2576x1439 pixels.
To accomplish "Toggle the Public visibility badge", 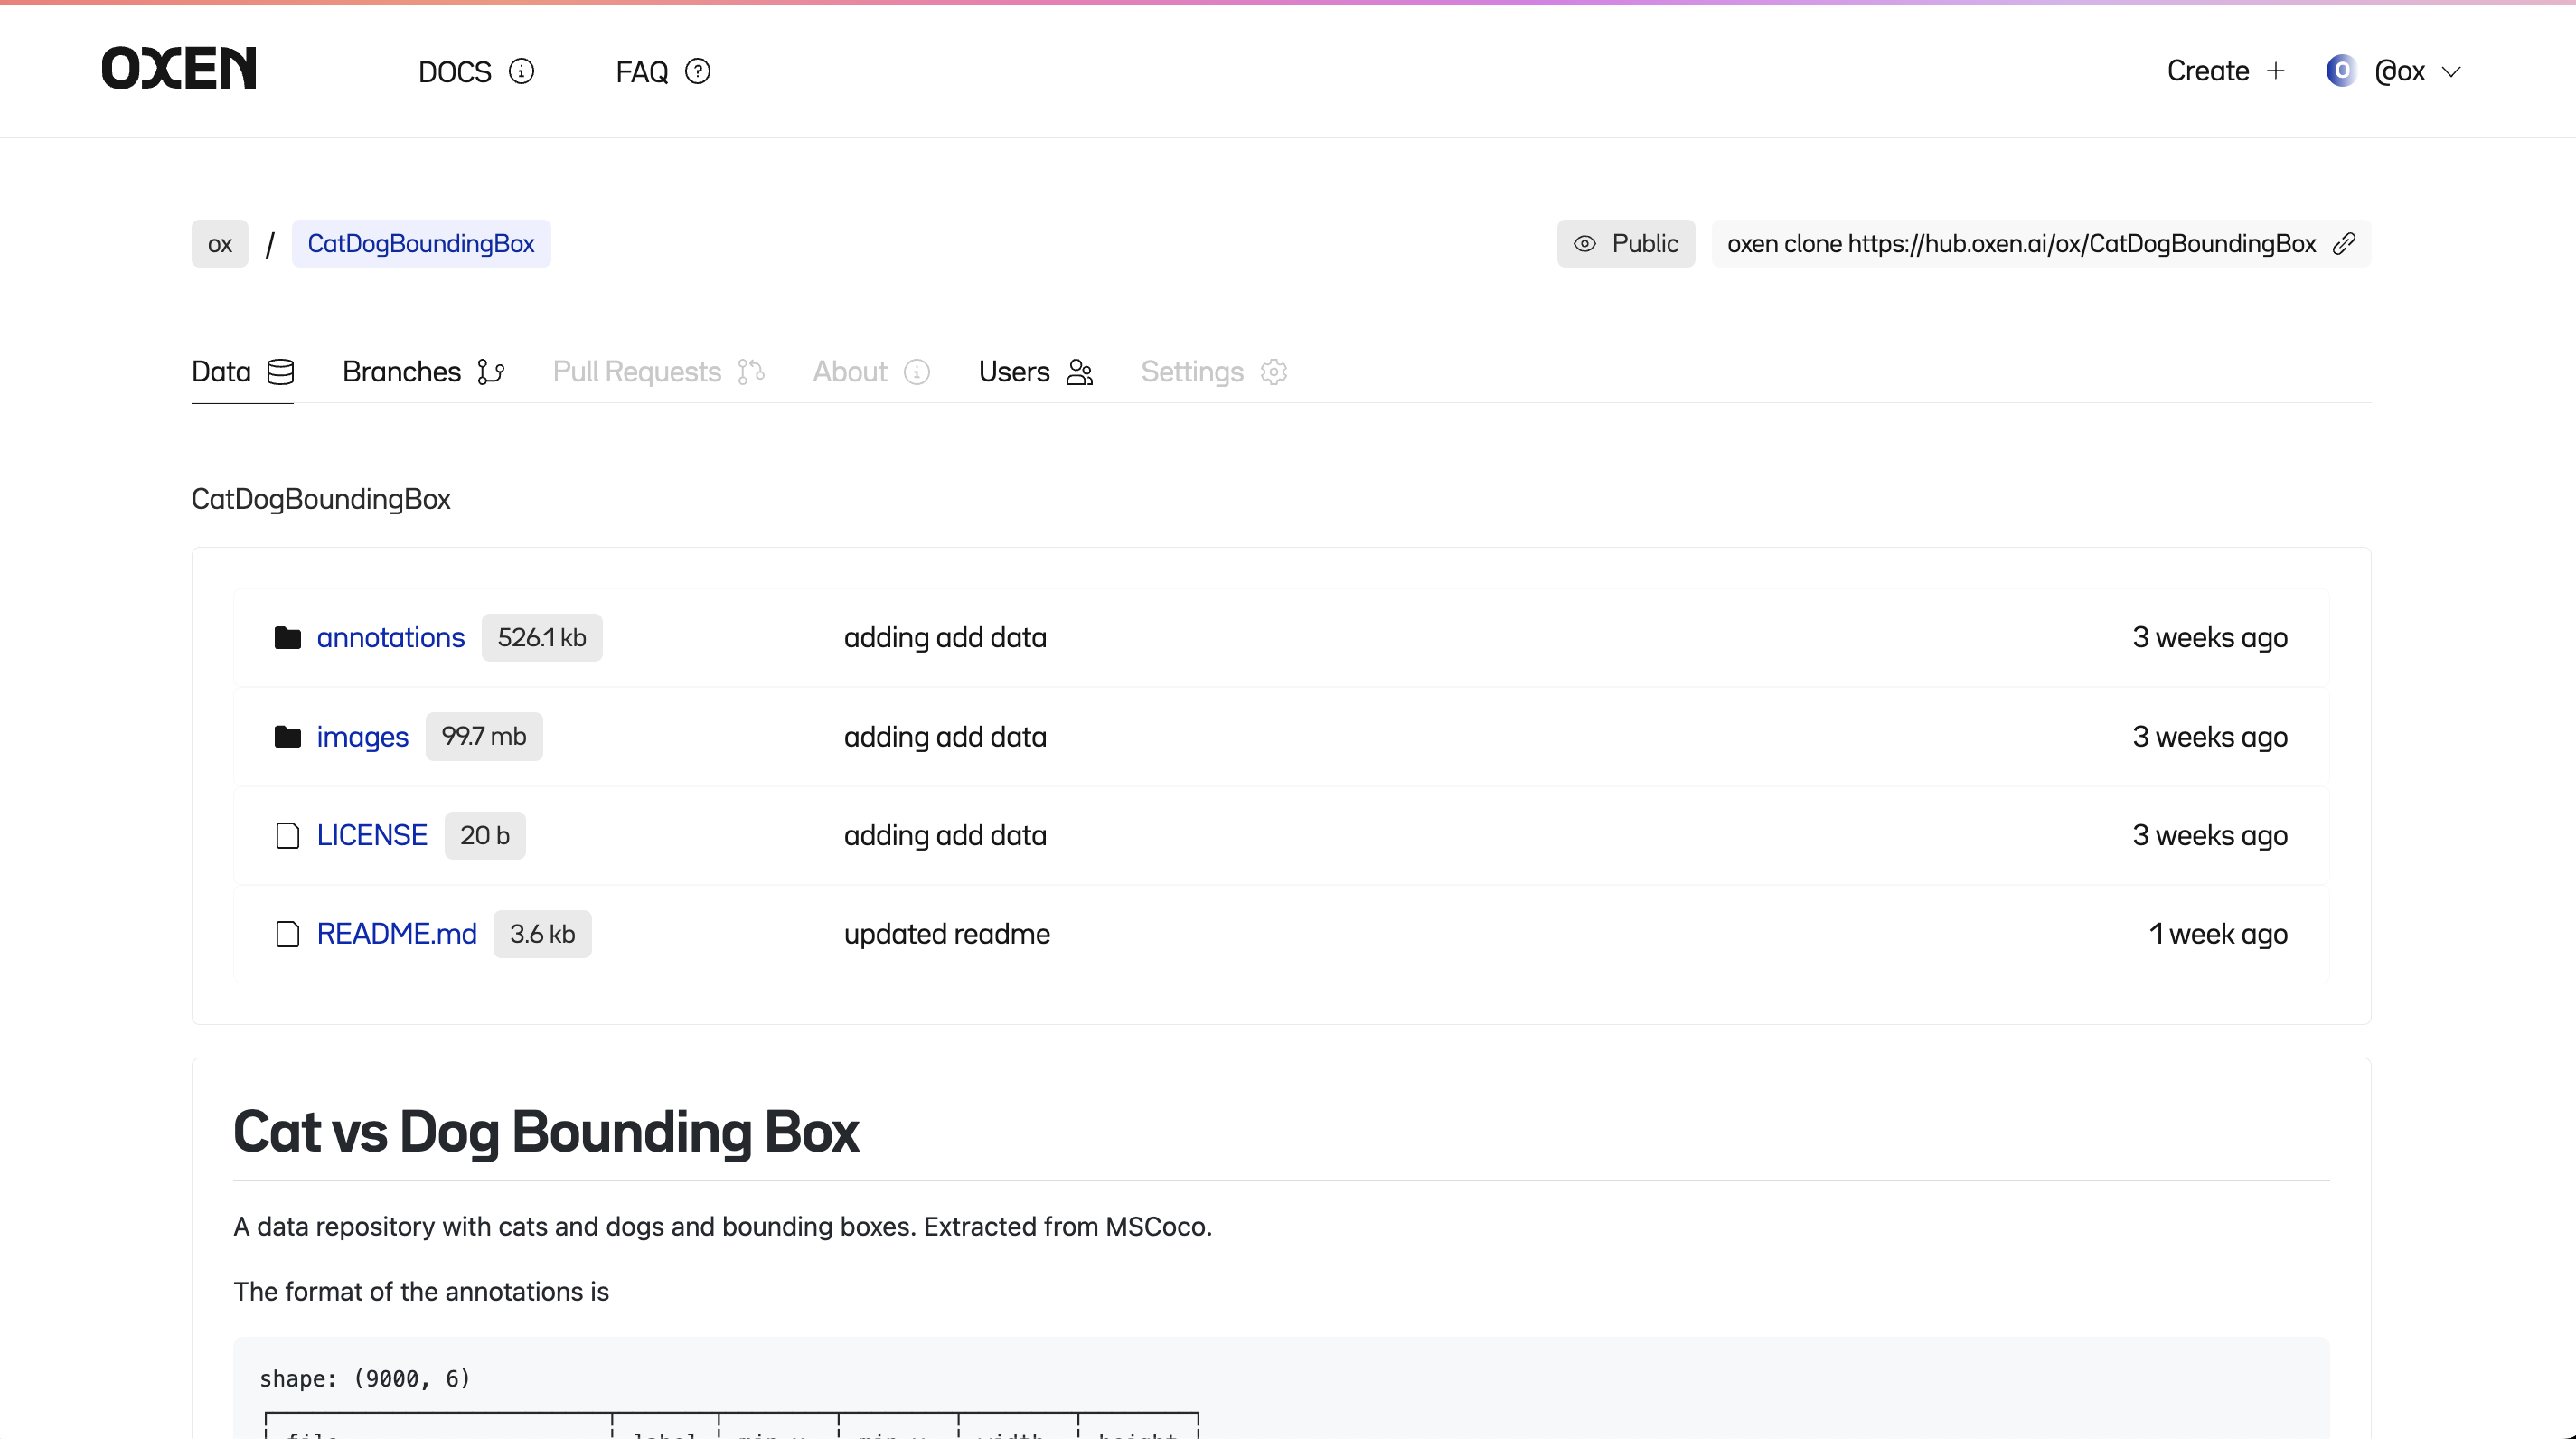I will (1625, 244).
